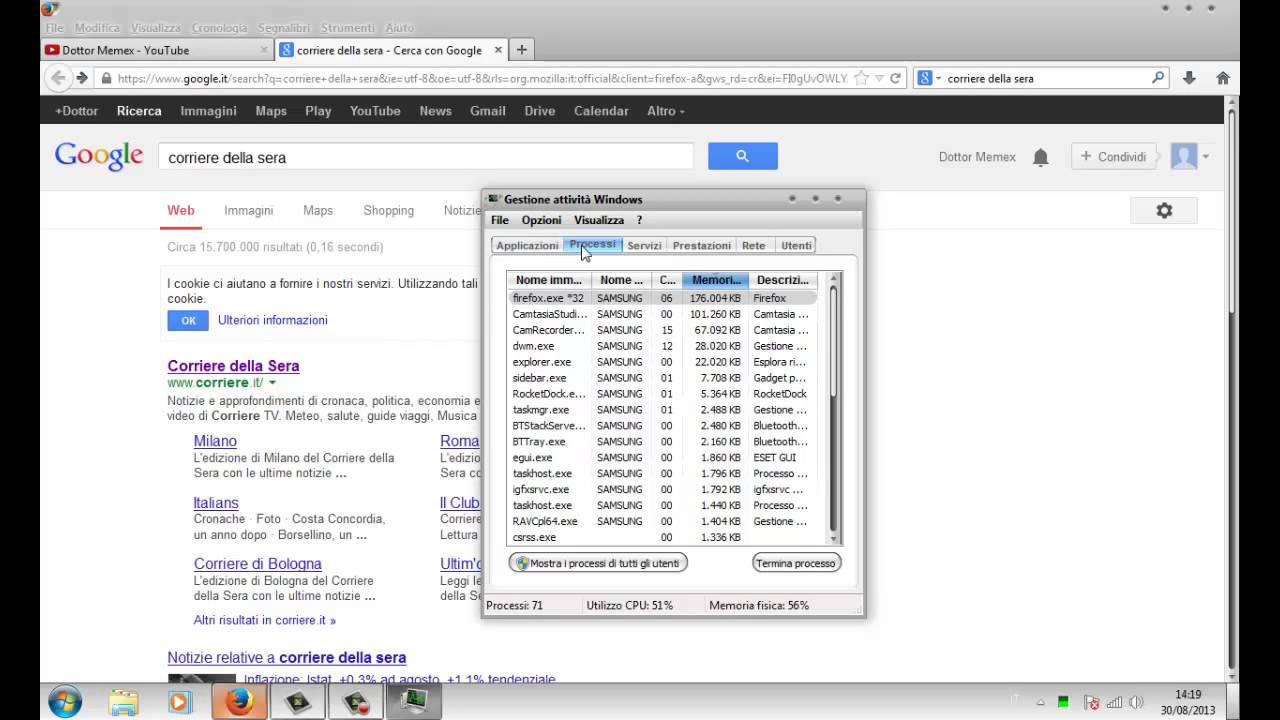Switch to the Servizi tab
Viewport: 1280px width, 720px height.
pos(644,245)
